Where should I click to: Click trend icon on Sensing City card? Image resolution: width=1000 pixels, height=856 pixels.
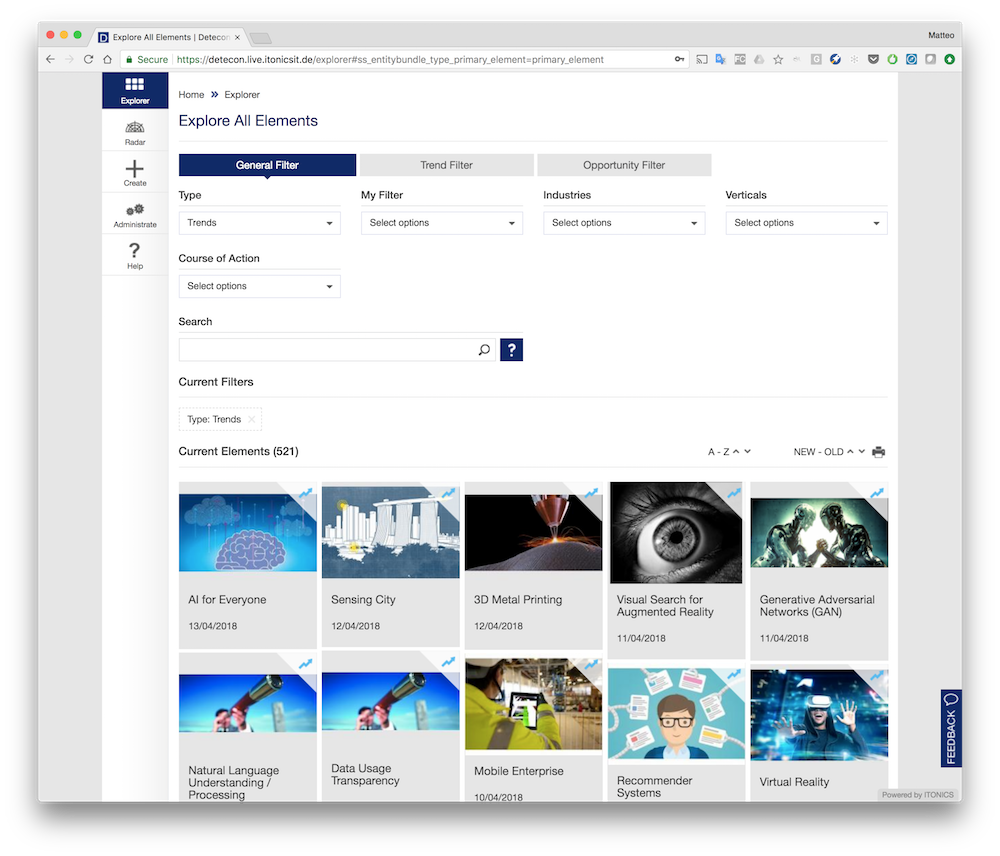coord(449,492)
